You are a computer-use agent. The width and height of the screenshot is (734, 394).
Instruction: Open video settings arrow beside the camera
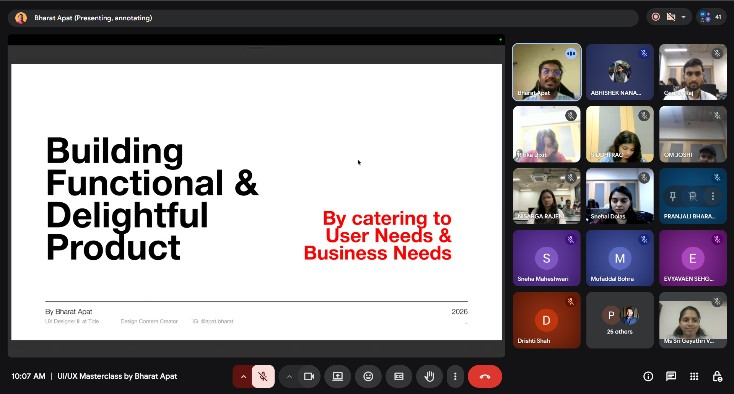[289, 376]
